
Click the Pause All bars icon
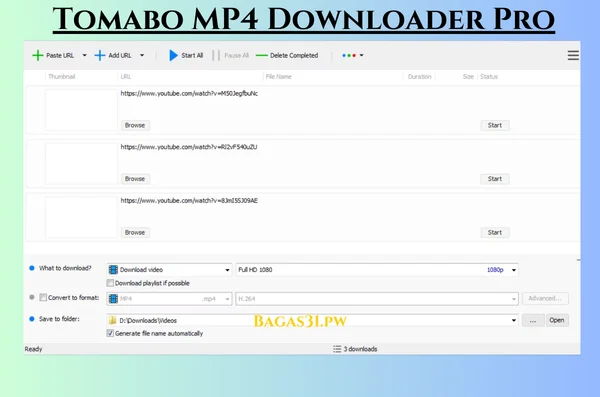click(216, 56)
